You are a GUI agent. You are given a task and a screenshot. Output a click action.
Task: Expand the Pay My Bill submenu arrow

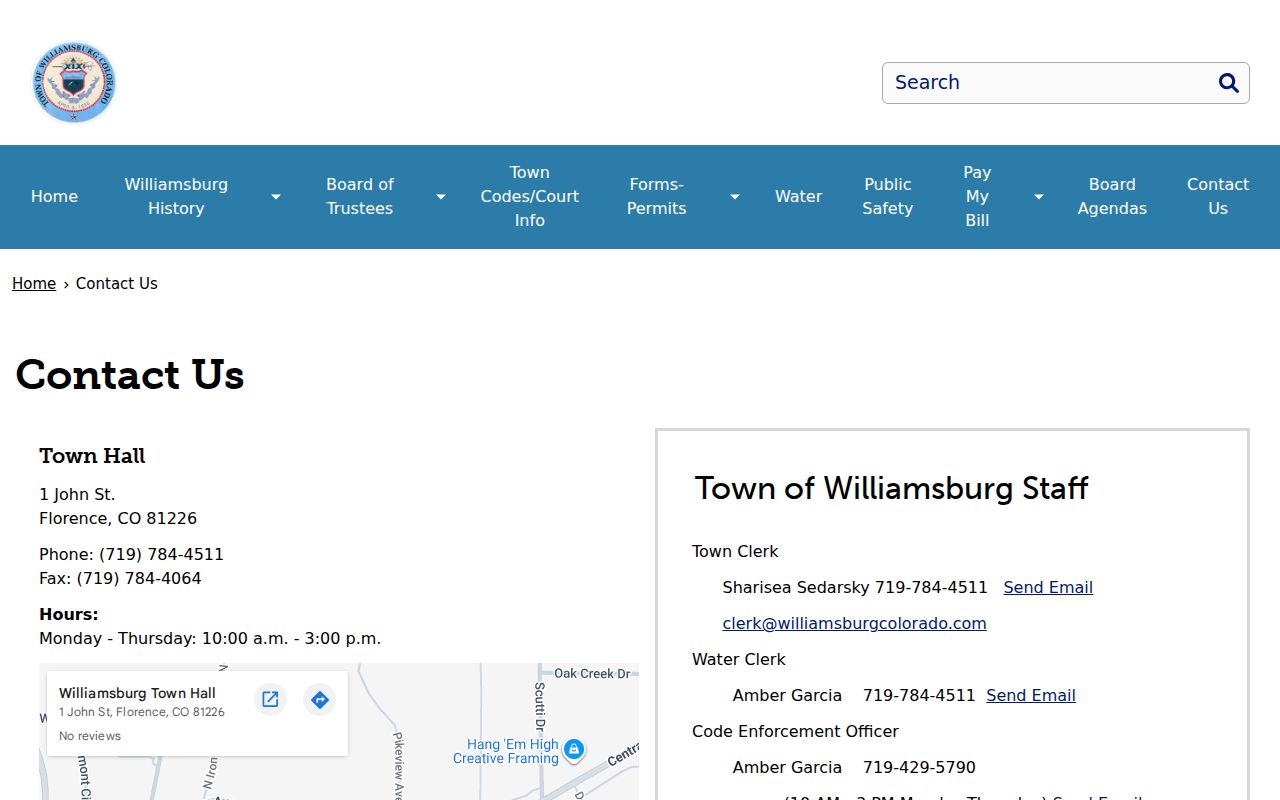1038,197
